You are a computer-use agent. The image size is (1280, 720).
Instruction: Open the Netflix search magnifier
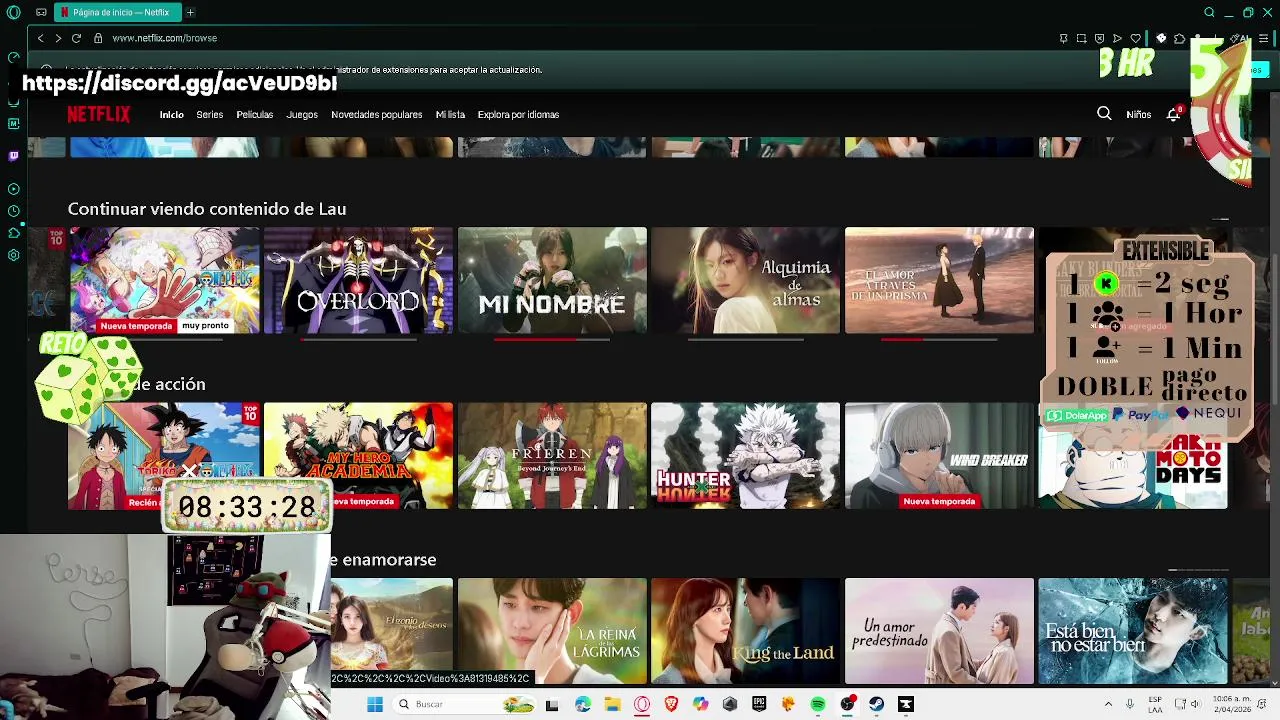pos(1104,114)
